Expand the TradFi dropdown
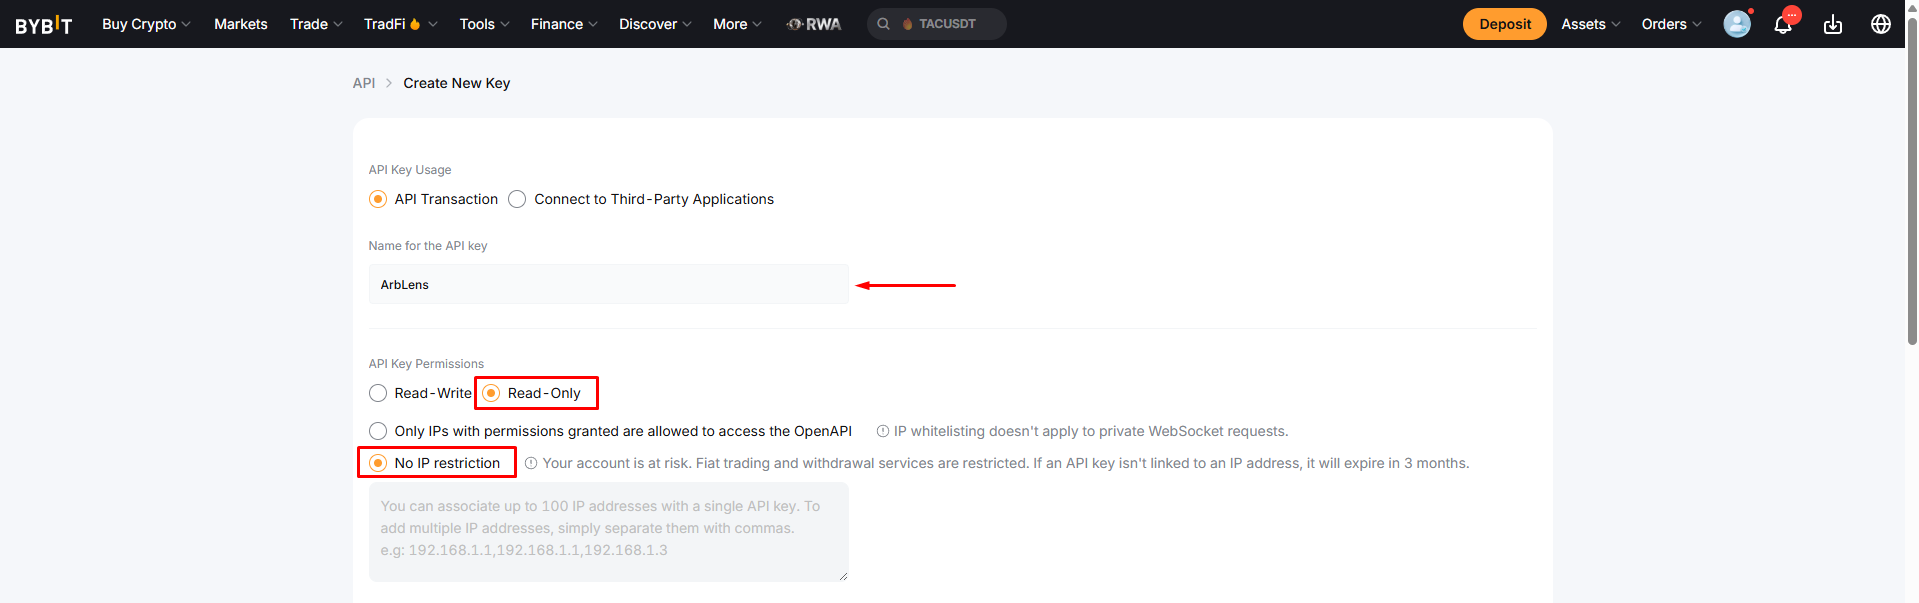Screen dimensions: 1919x603 pos(400,24)
